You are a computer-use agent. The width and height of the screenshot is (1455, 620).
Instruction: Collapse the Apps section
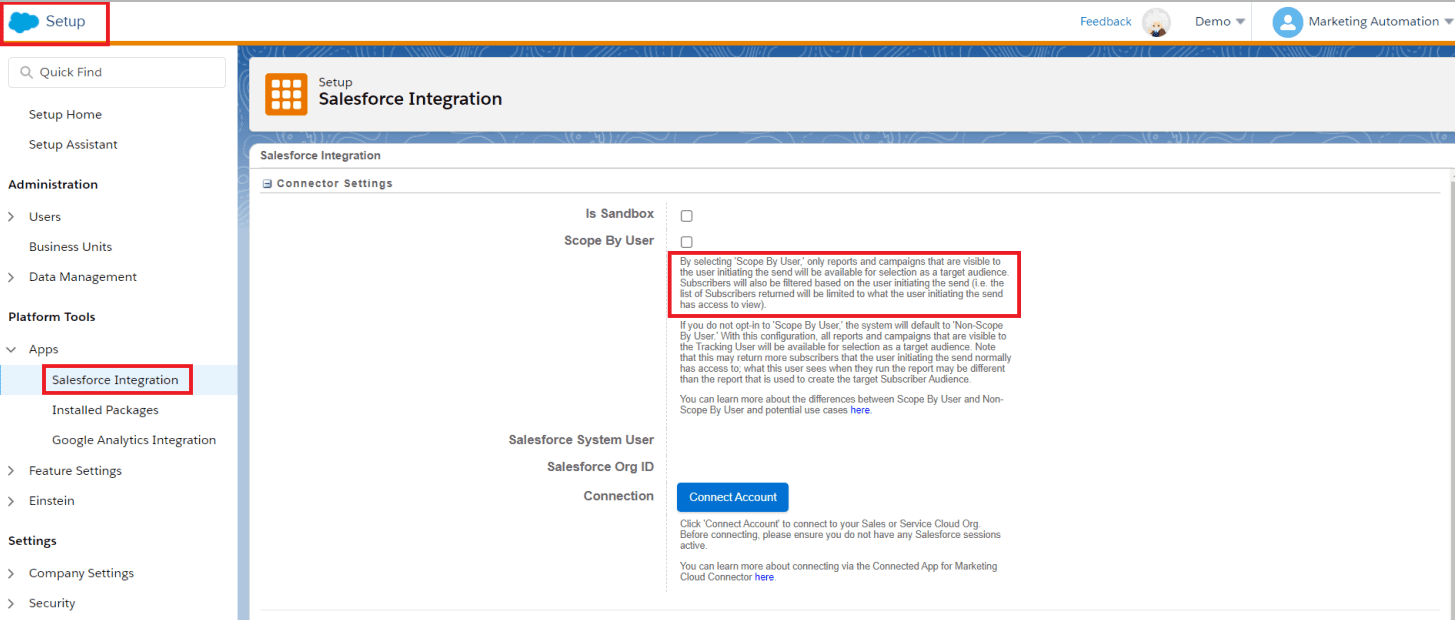11,350
